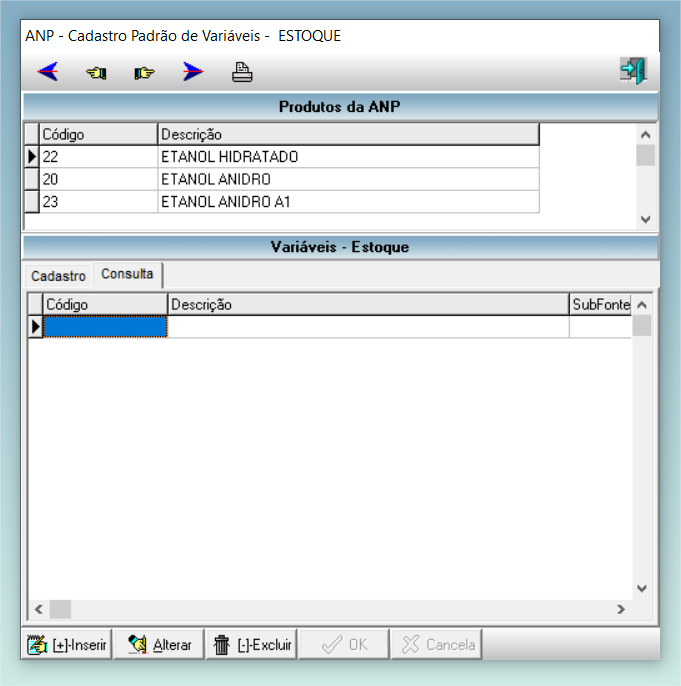Click the highlighted blue Código cell
This screenshot has width=681, height=686.
coord(105,327)
